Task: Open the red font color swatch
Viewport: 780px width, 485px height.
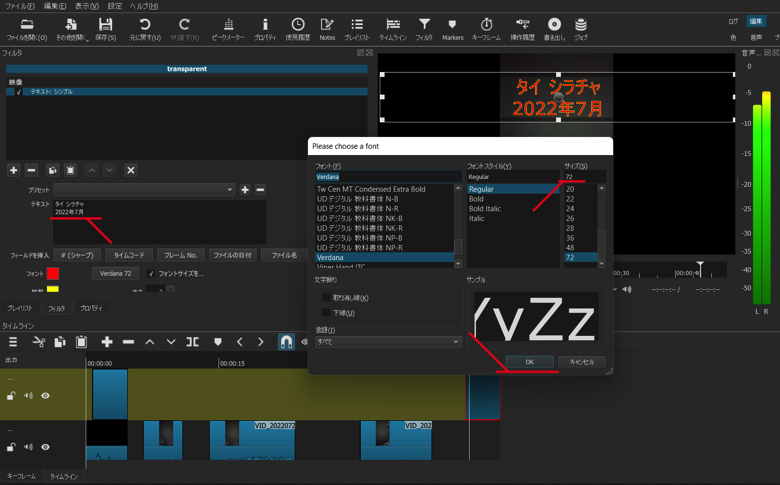Action: click(53, 274)
